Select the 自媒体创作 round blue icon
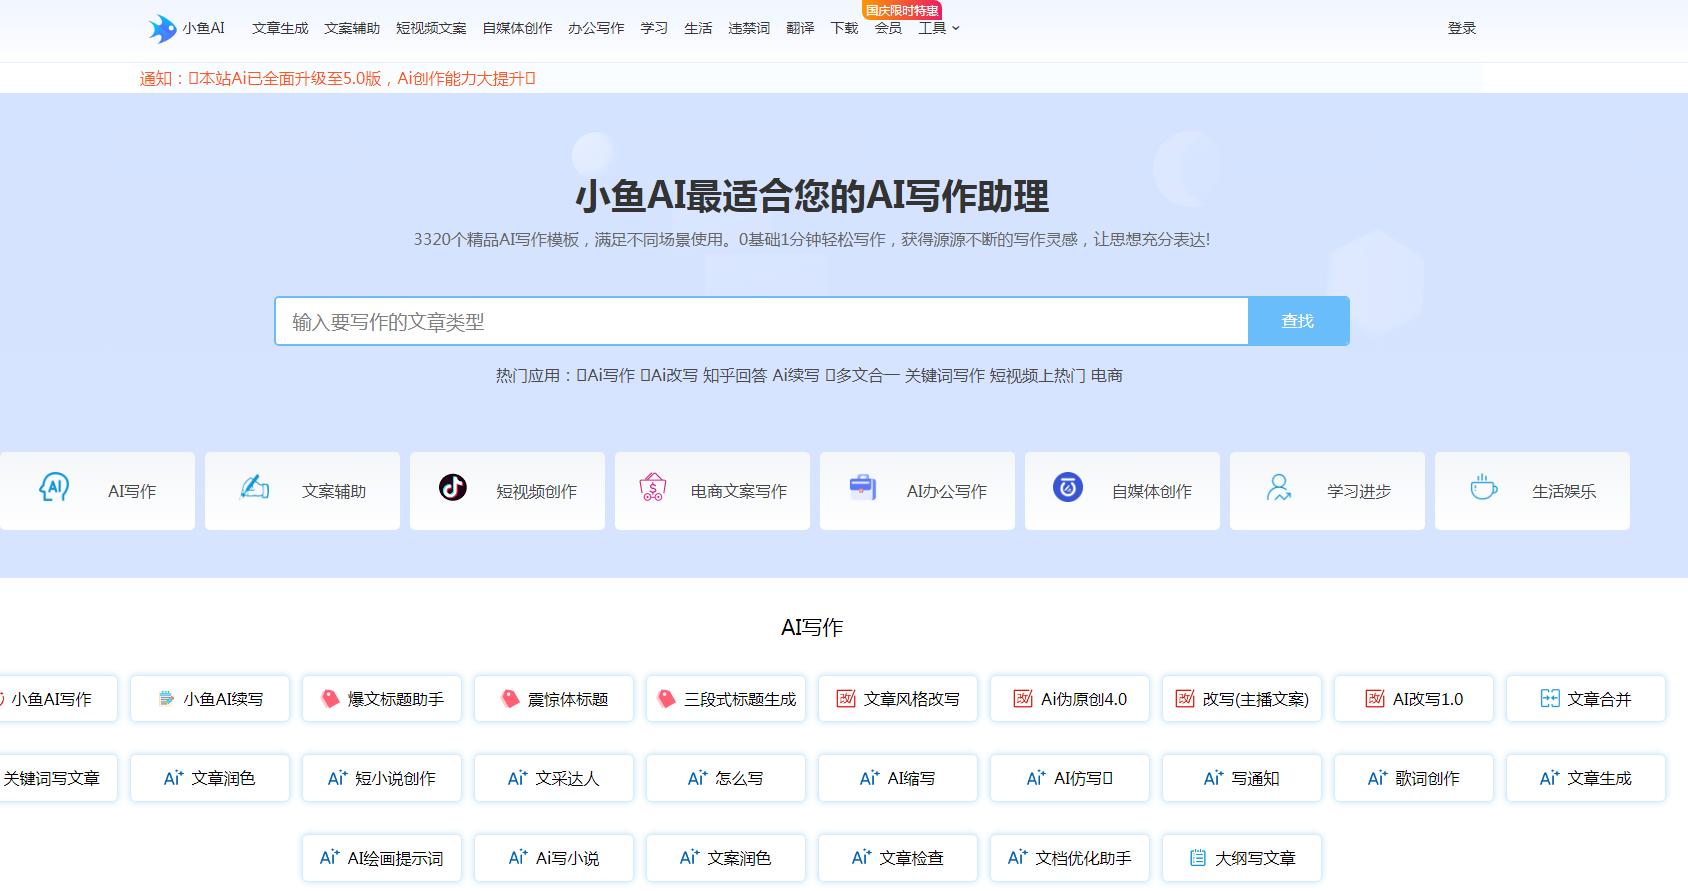Image resolution: width=1688 pixels, height=891 pixels. (x=1068, y=488)
